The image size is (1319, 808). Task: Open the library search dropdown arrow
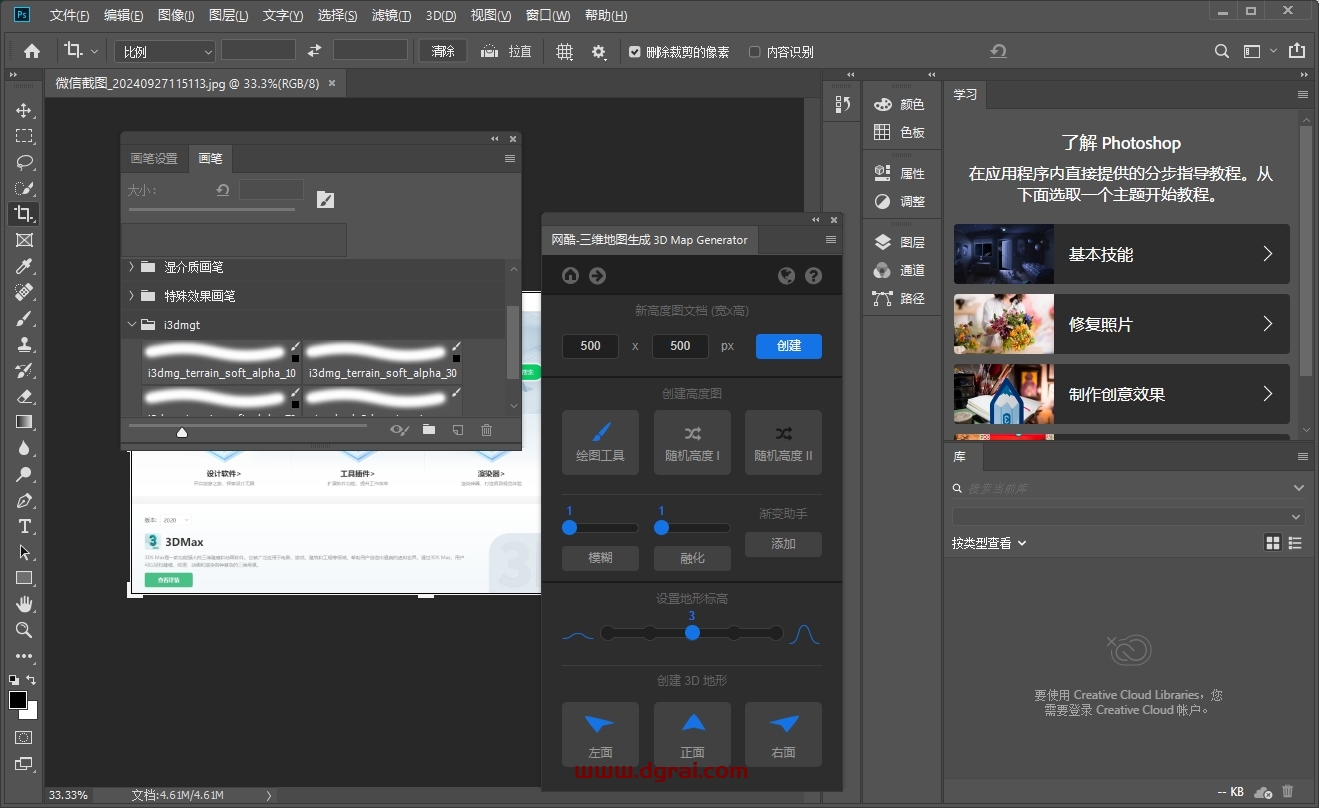pyautogui.click(x=1298, y=488)
